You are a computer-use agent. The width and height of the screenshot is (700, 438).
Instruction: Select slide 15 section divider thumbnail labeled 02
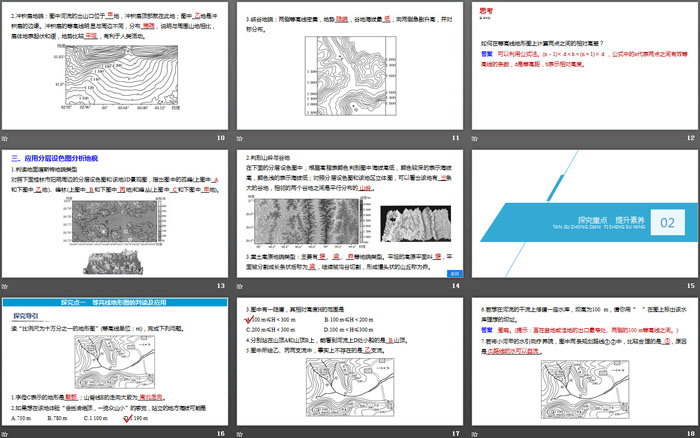(x=585, y=213)
